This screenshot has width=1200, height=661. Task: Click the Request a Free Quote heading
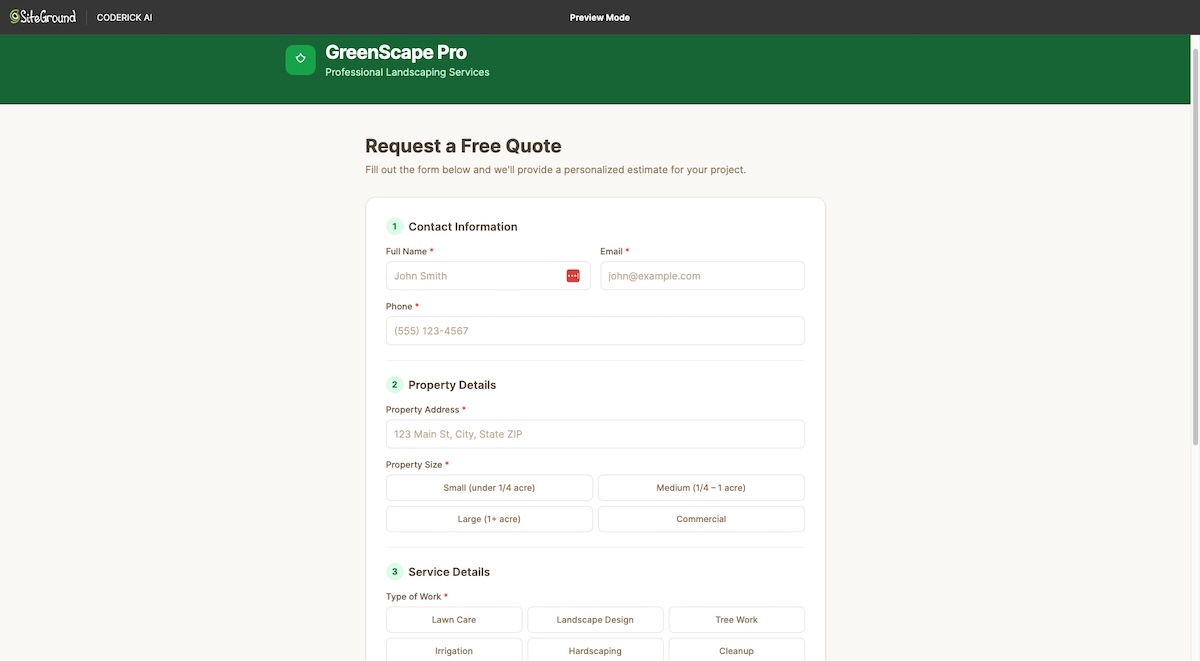[463, 146]
